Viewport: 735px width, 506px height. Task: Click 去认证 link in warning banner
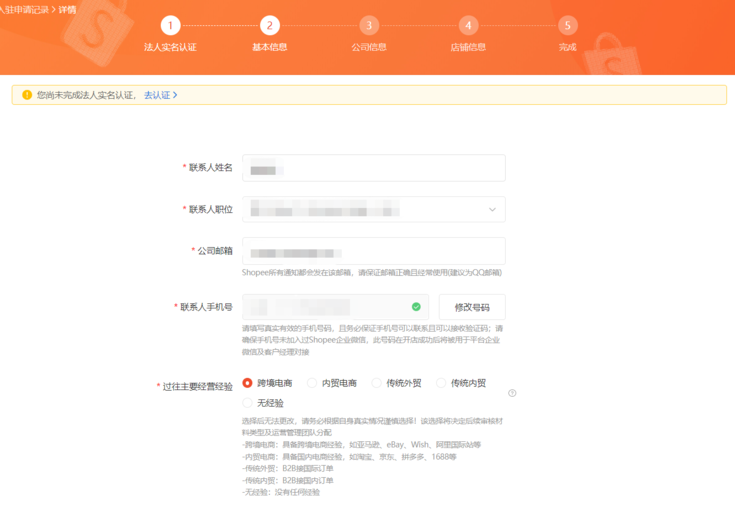160,95
